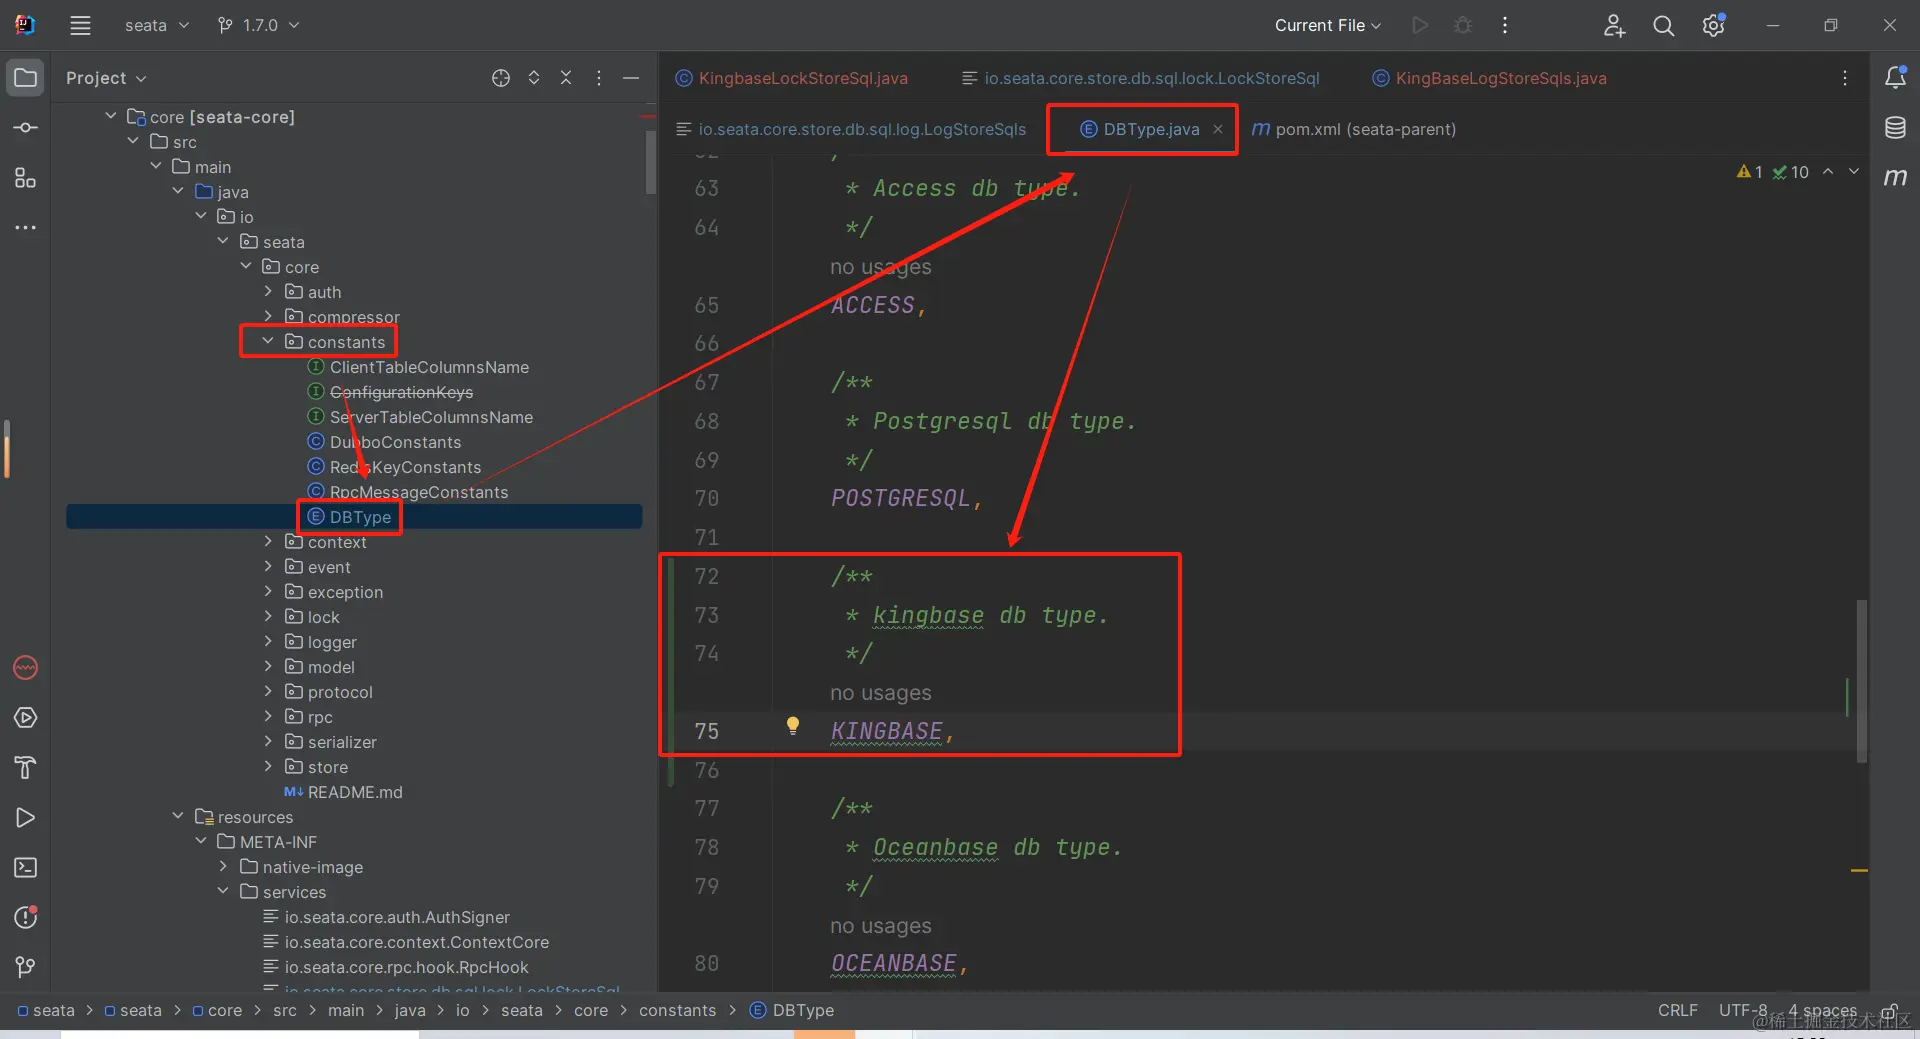
Task: Show more tool windows ellipsis
Action: tap(26, 228)
